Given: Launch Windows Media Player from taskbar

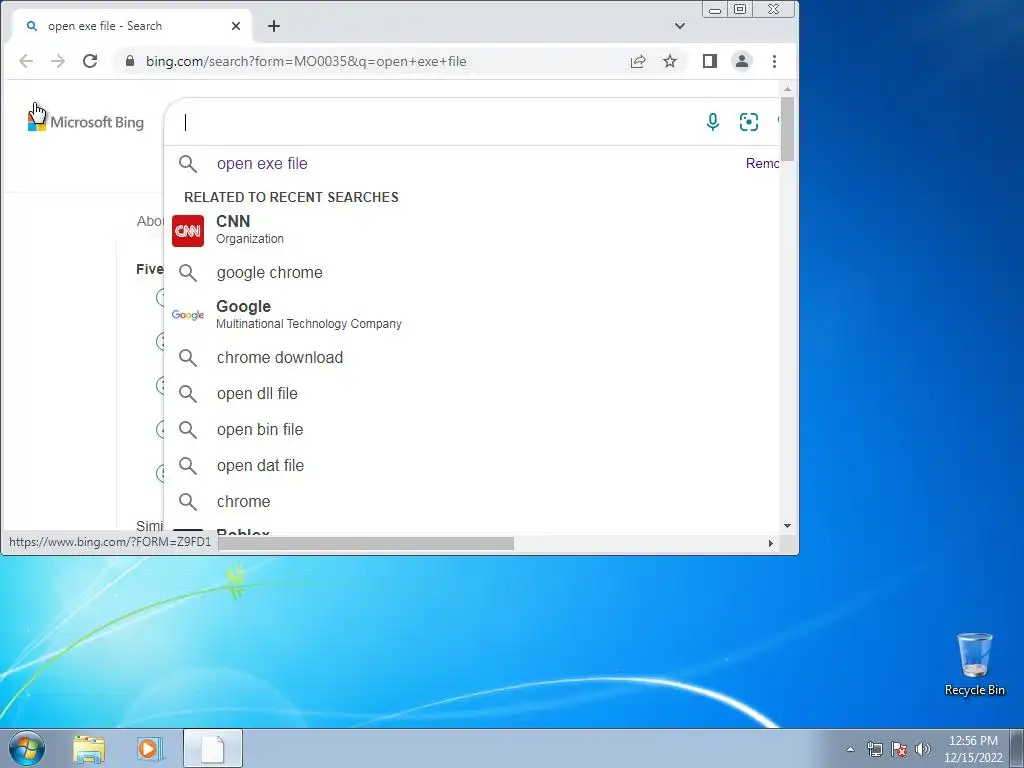Looking at the screenshot, I should pyautogui.click(x=150, y=748).
